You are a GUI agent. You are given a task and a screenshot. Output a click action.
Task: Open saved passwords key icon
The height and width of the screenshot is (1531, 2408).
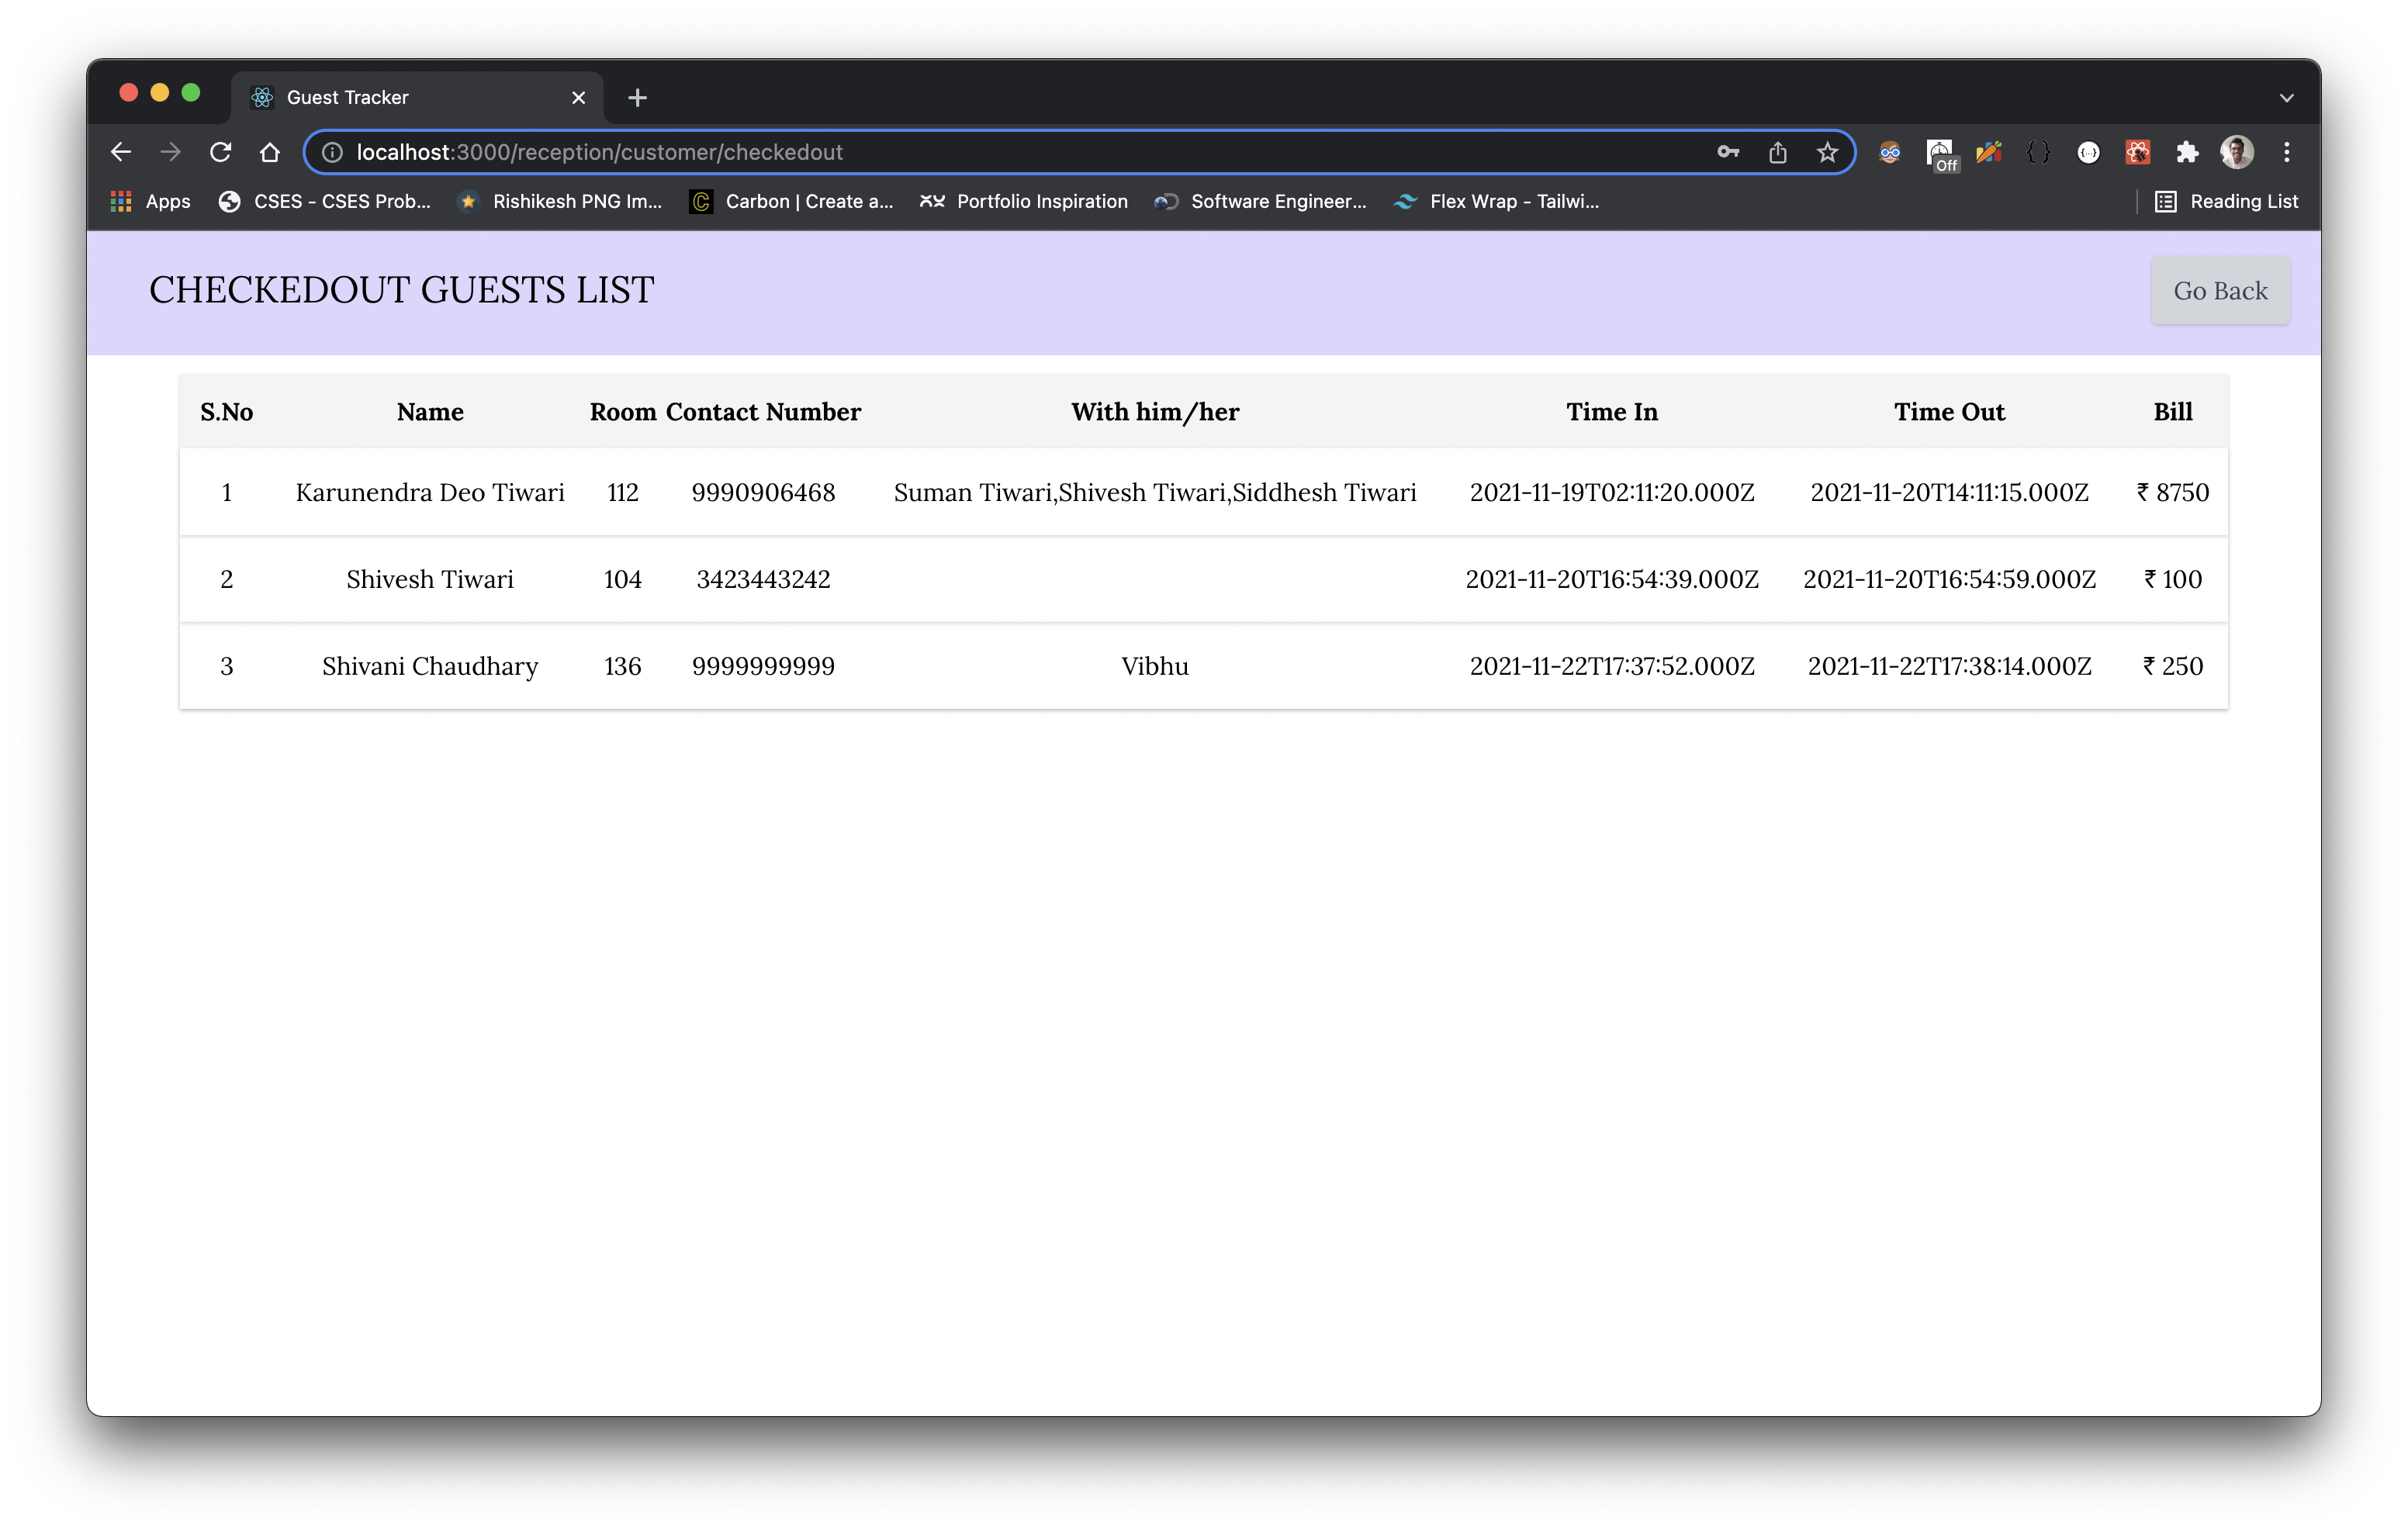tap(1728, 152)
